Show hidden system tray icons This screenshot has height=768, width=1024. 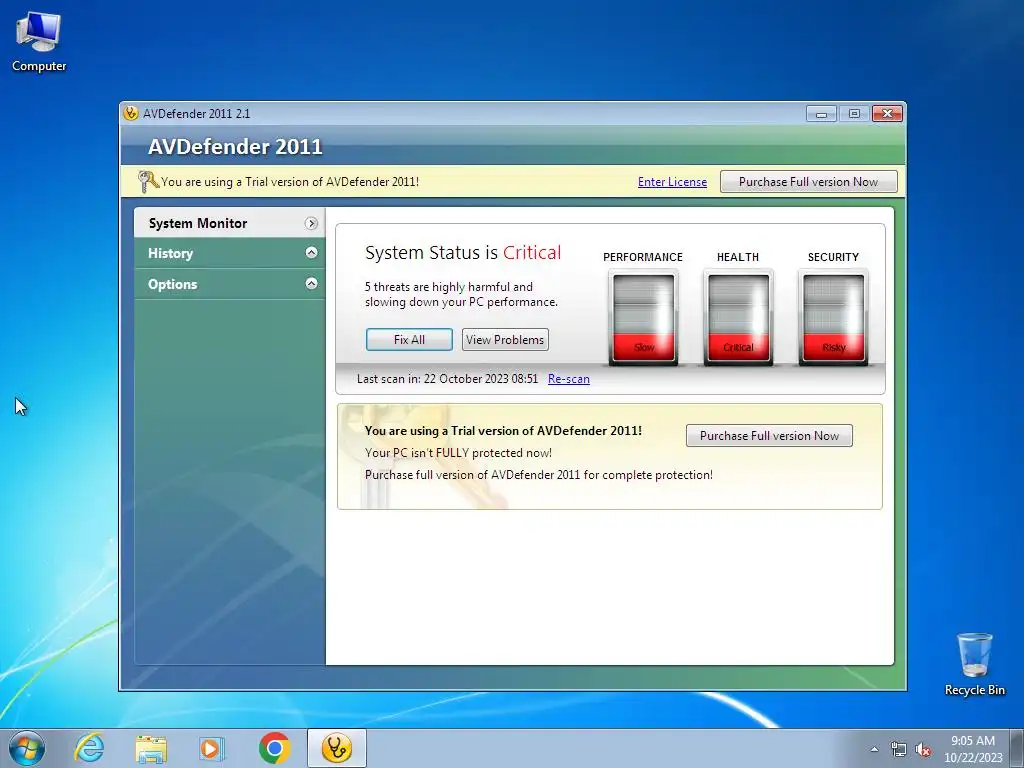point(874,750)
